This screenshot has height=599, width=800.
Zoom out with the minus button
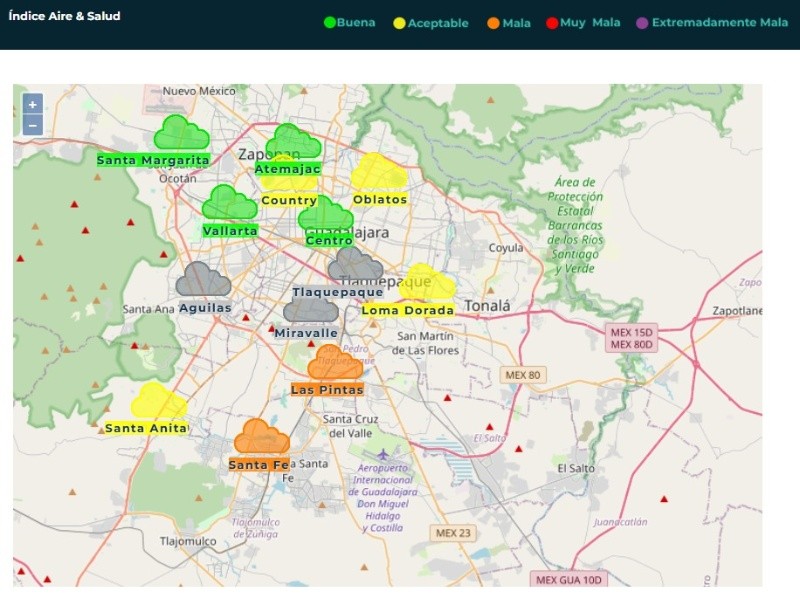(x=33, y=125)
